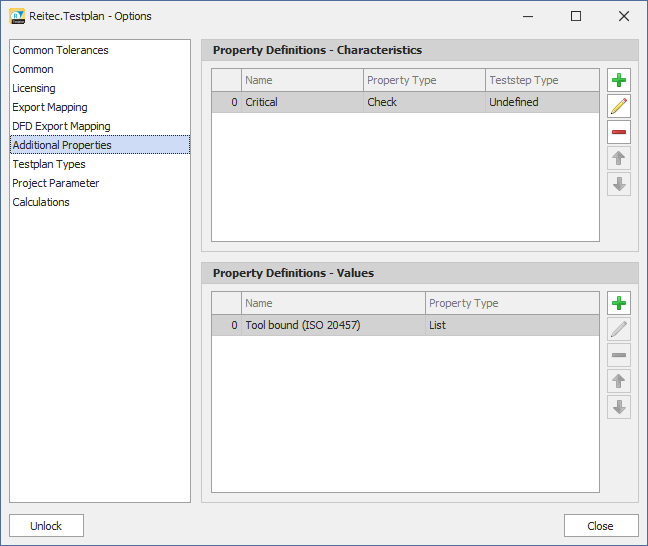Go to Export Mapping settings
The height and width of the screenshot is (546, 648).
[50, 107]
